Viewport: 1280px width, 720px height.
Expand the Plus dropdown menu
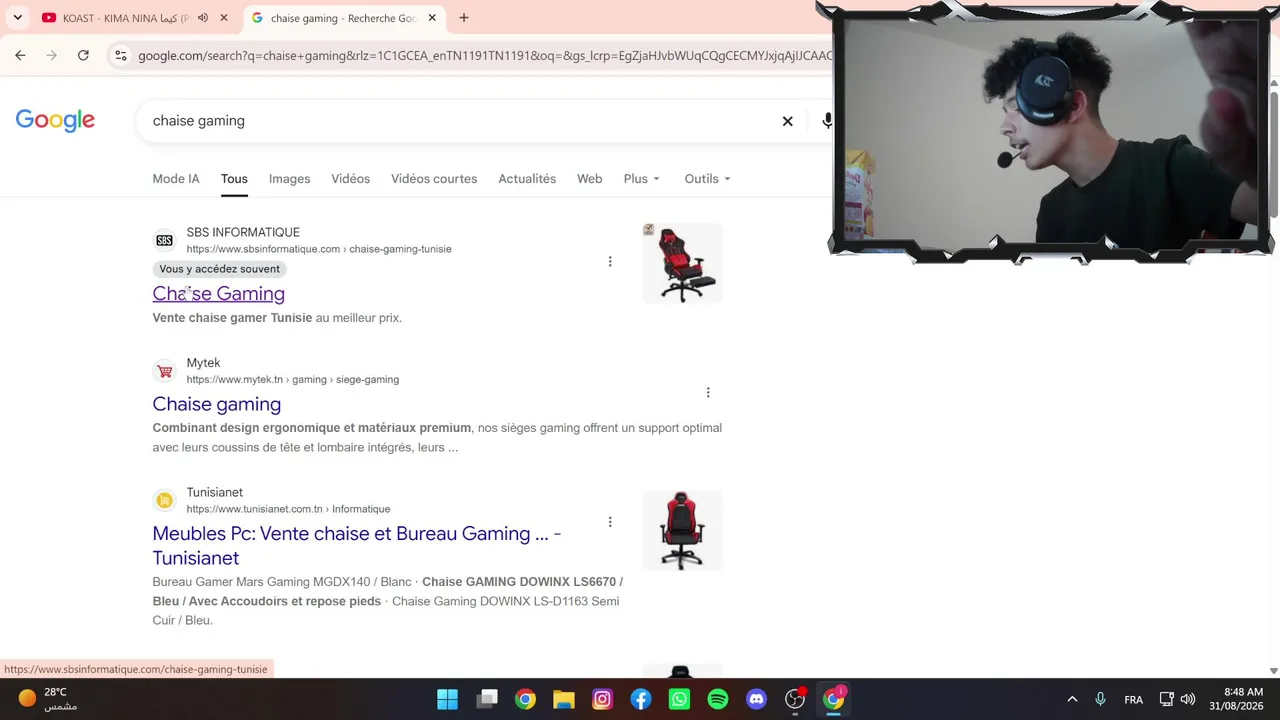click(642, 179)
